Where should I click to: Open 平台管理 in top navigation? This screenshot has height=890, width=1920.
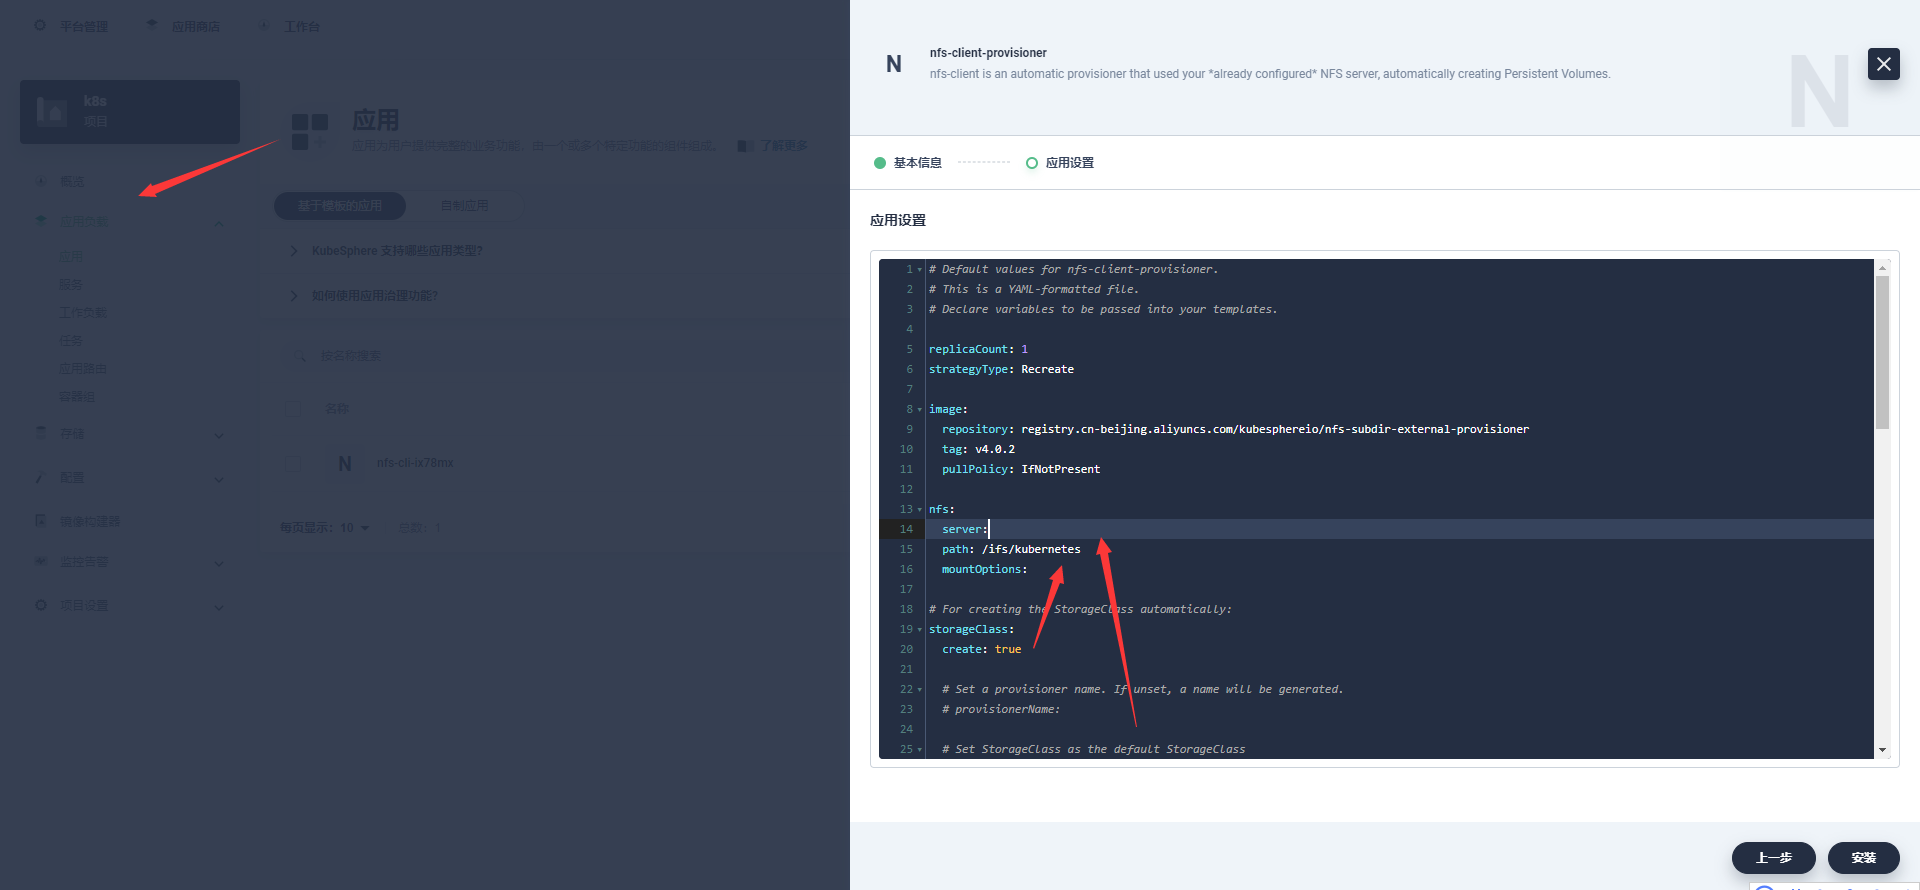[84, 27]
